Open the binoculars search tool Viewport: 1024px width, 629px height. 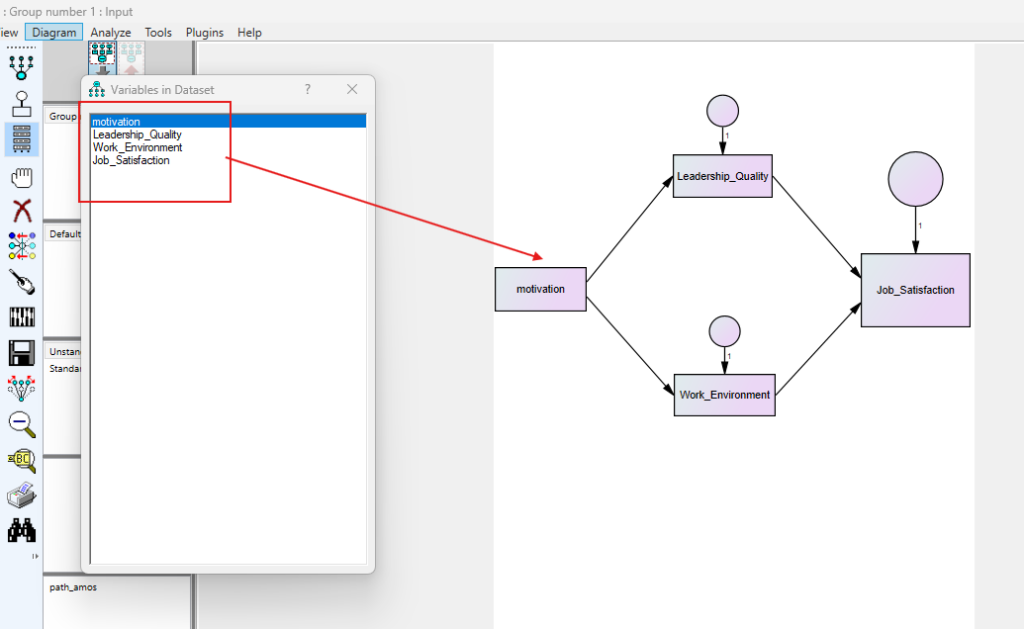[21, 529]
